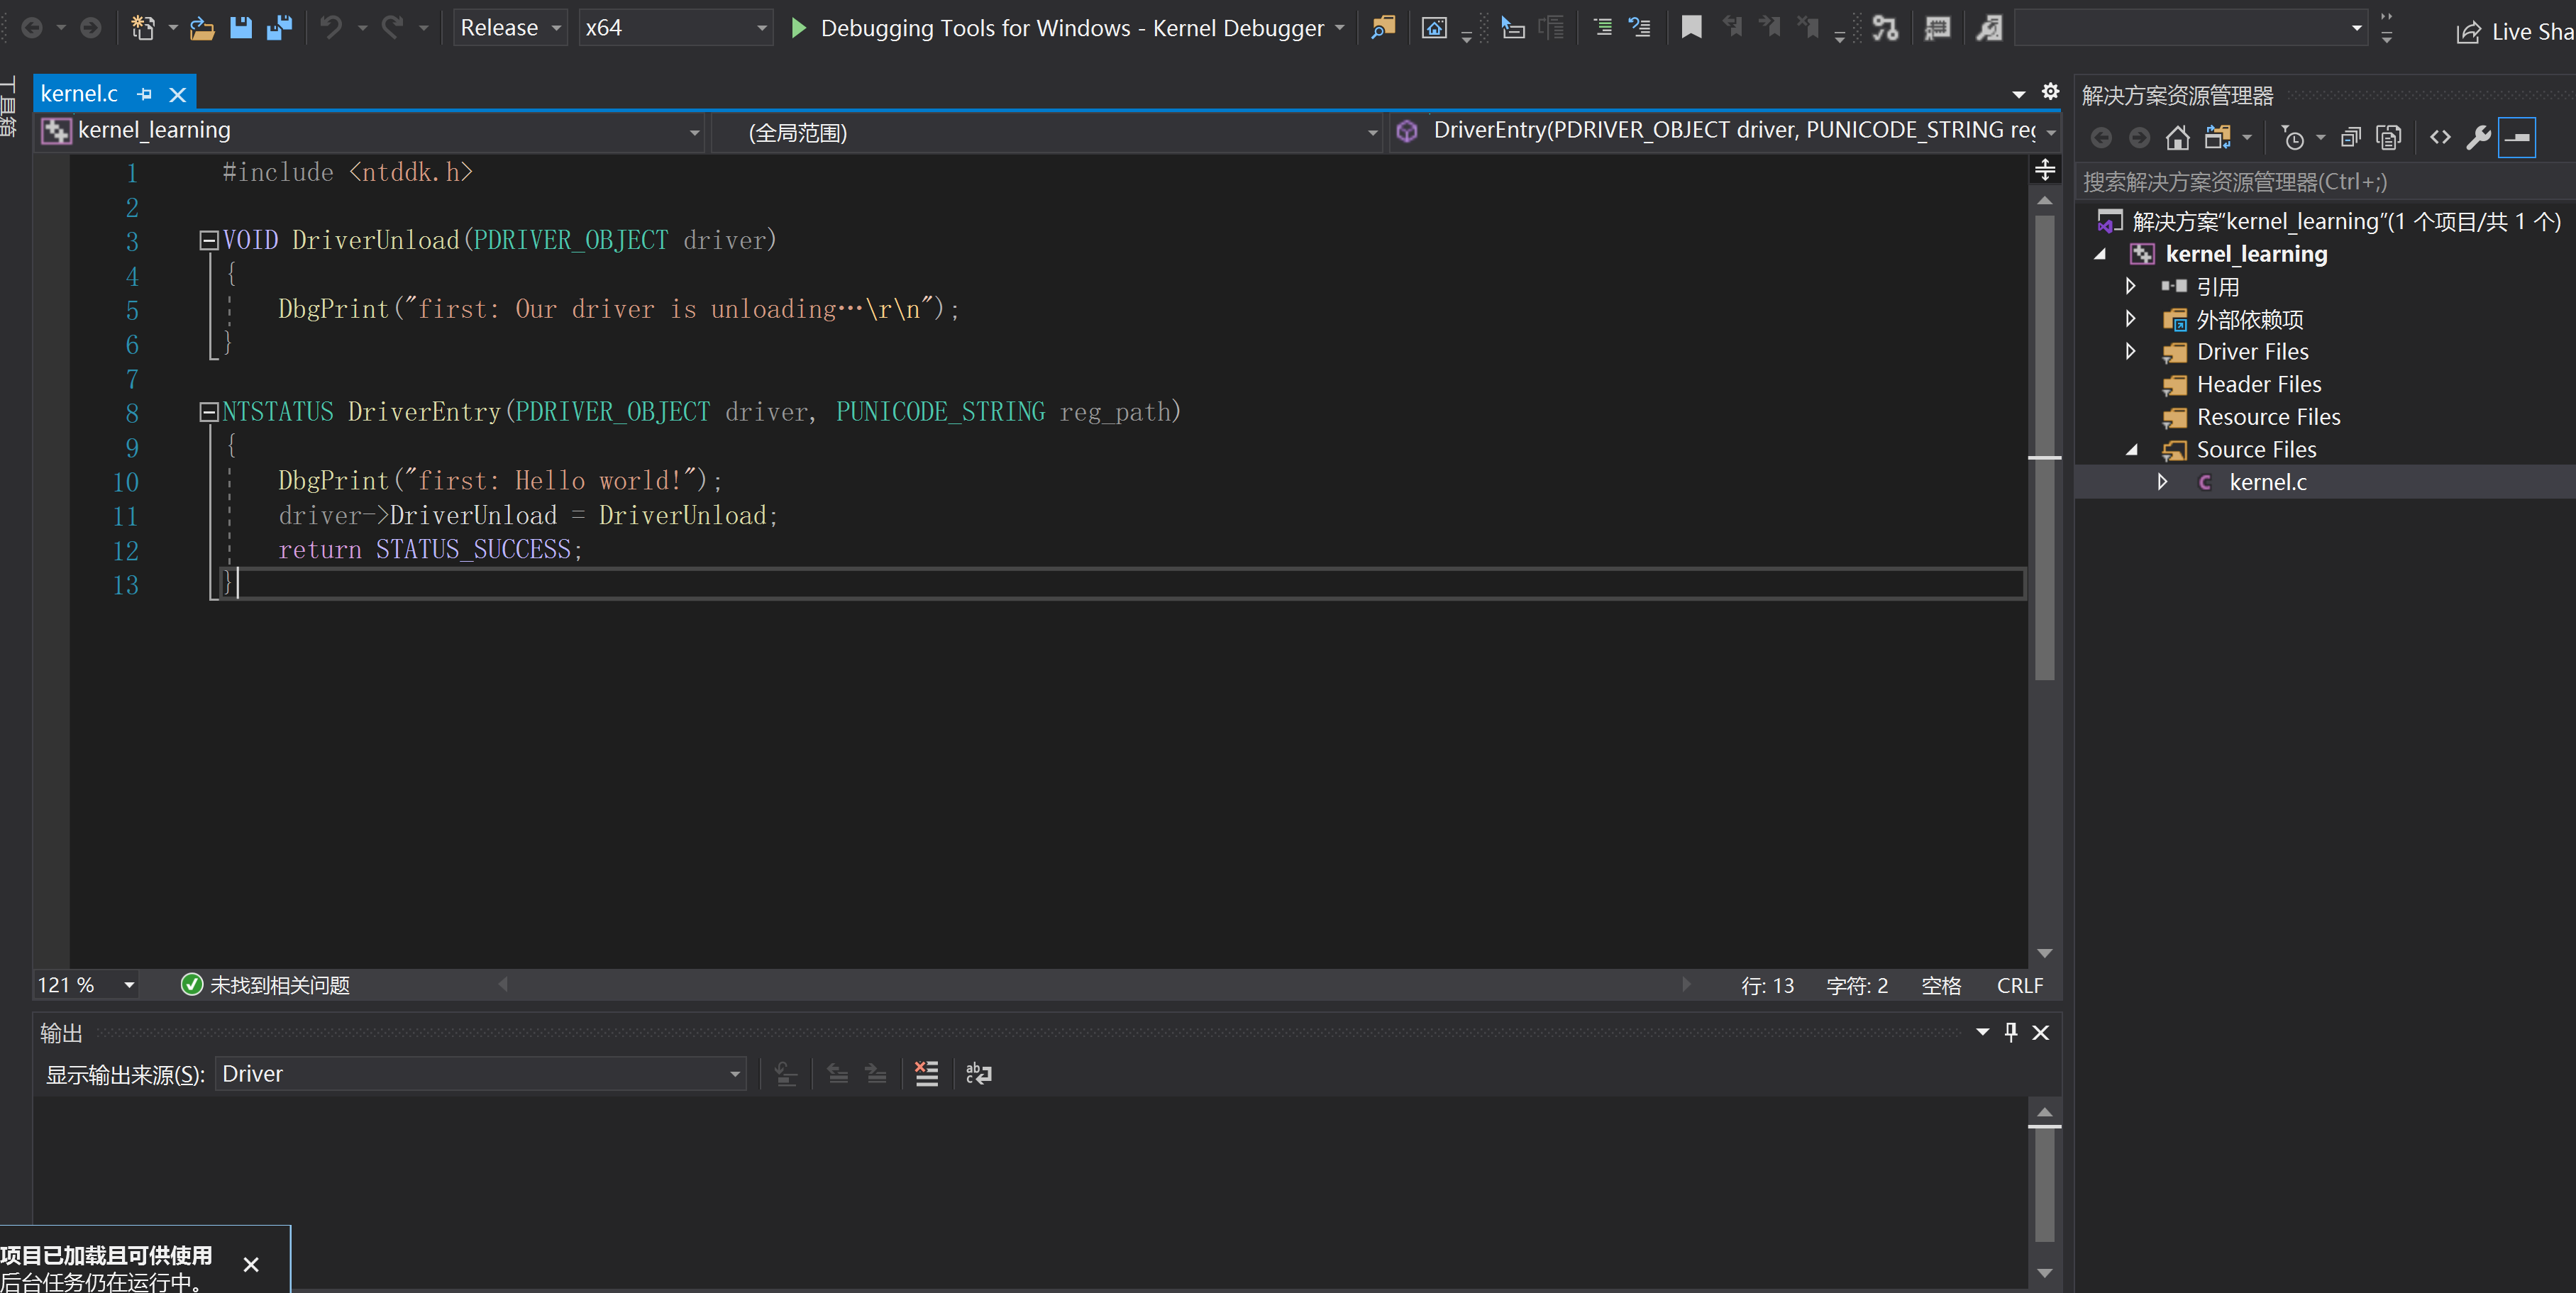Click the Solution Explorer Home icon
Screen dimensions: 2576x1293
2177,137
